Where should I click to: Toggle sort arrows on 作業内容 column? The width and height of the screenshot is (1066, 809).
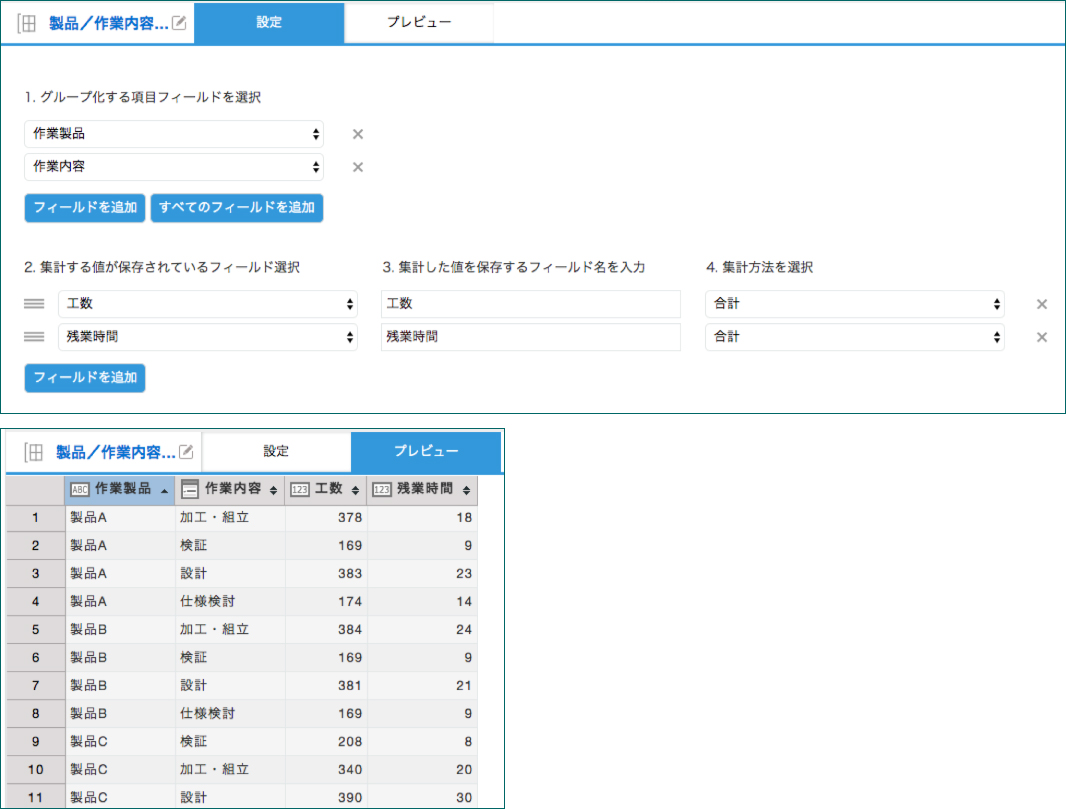coord(273,490)
